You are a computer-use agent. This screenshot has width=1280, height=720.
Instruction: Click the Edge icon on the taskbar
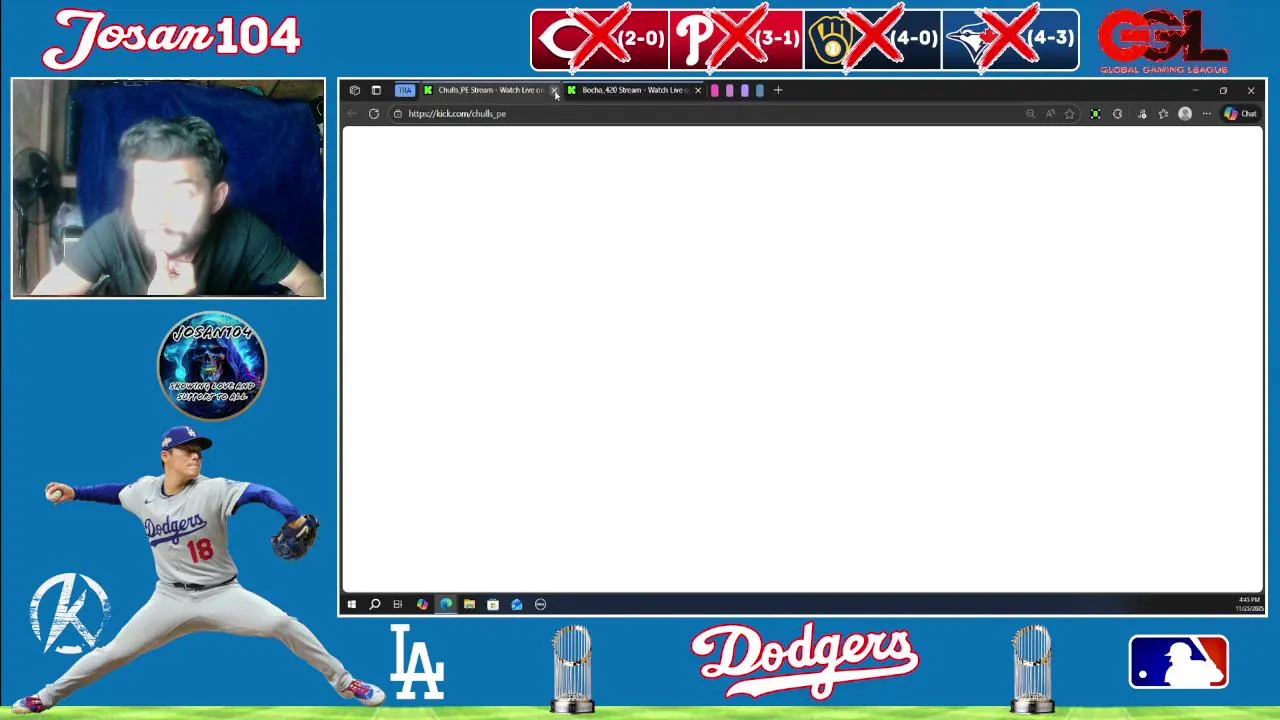[x=445, y=604]
